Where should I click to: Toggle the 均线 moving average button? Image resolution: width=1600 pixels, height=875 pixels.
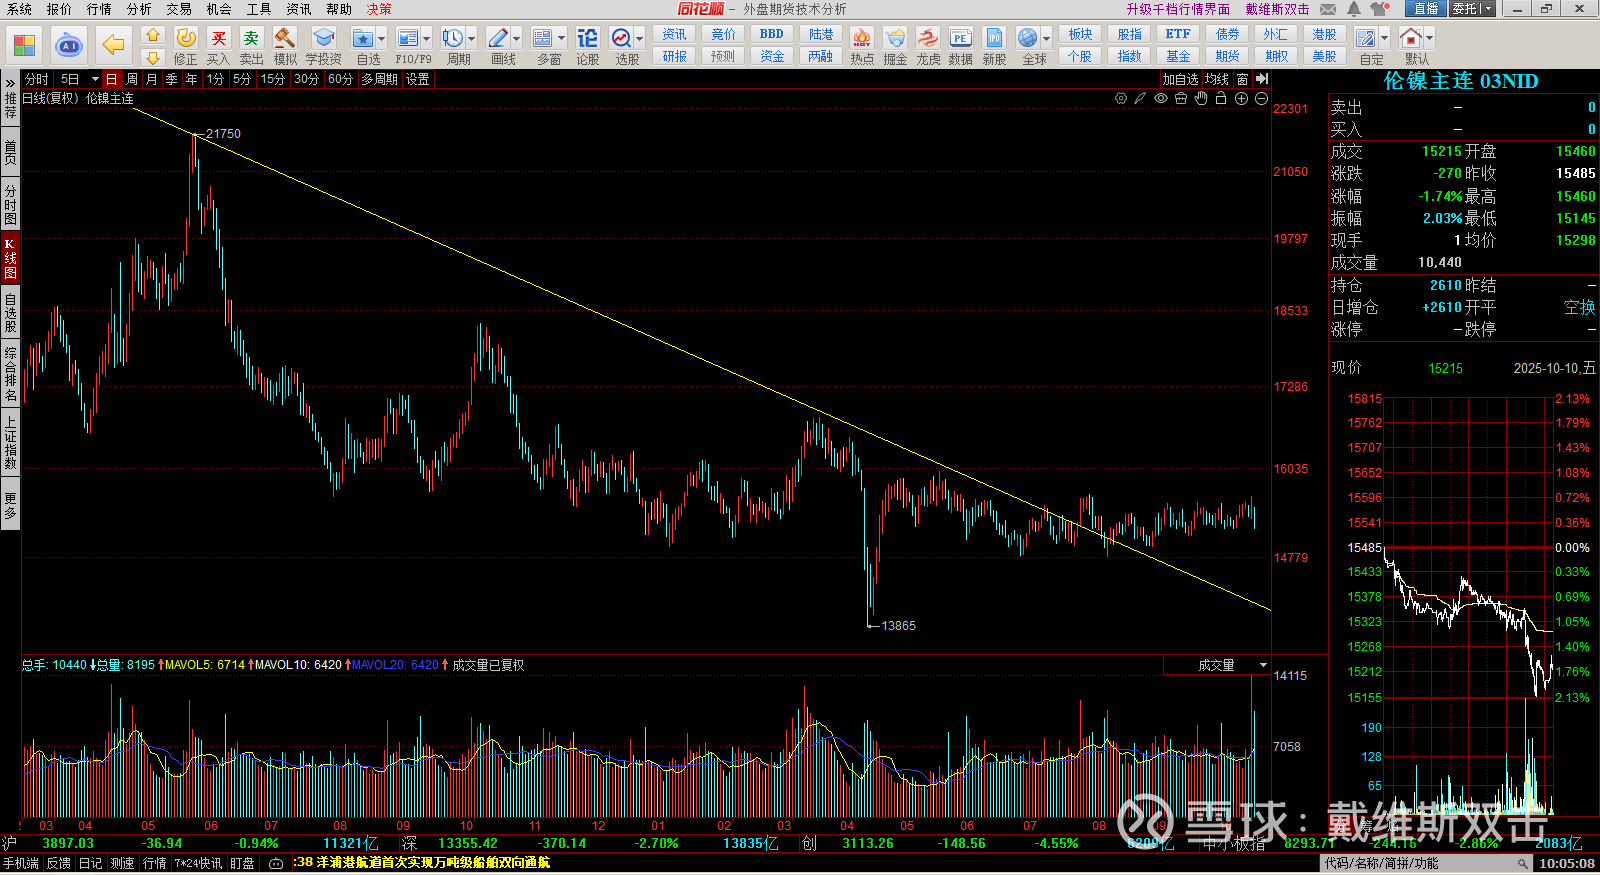tap(1217, 79)
